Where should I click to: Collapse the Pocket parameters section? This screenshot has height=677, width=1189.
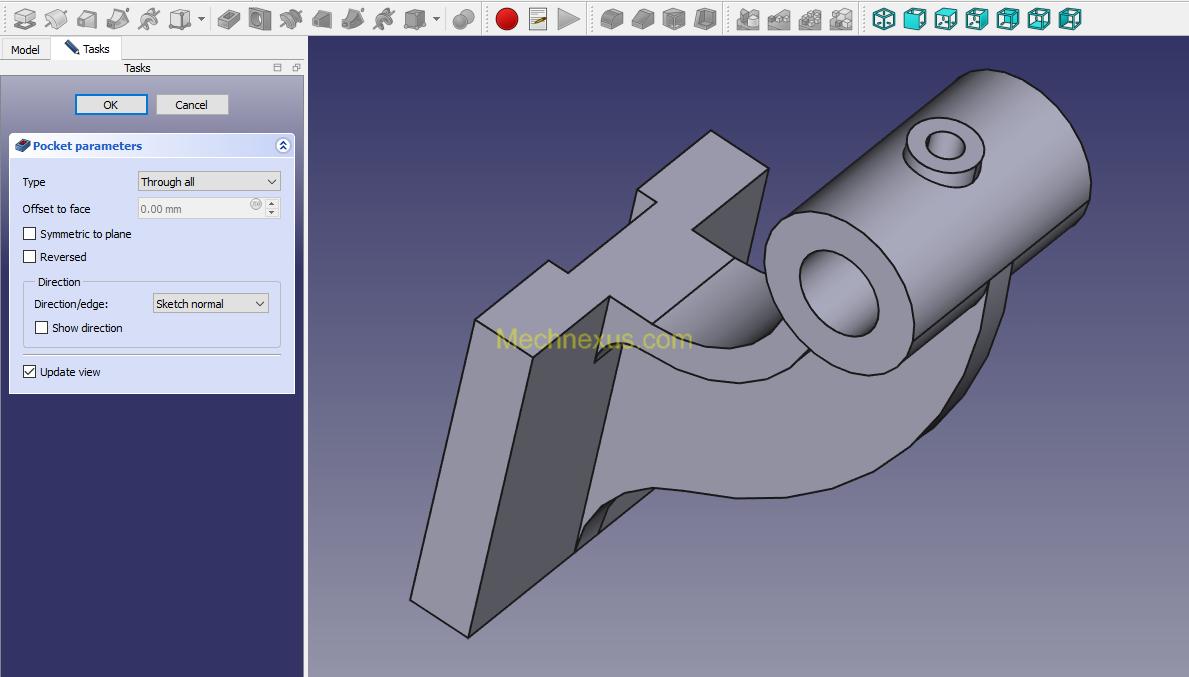[x=283, y=146]
